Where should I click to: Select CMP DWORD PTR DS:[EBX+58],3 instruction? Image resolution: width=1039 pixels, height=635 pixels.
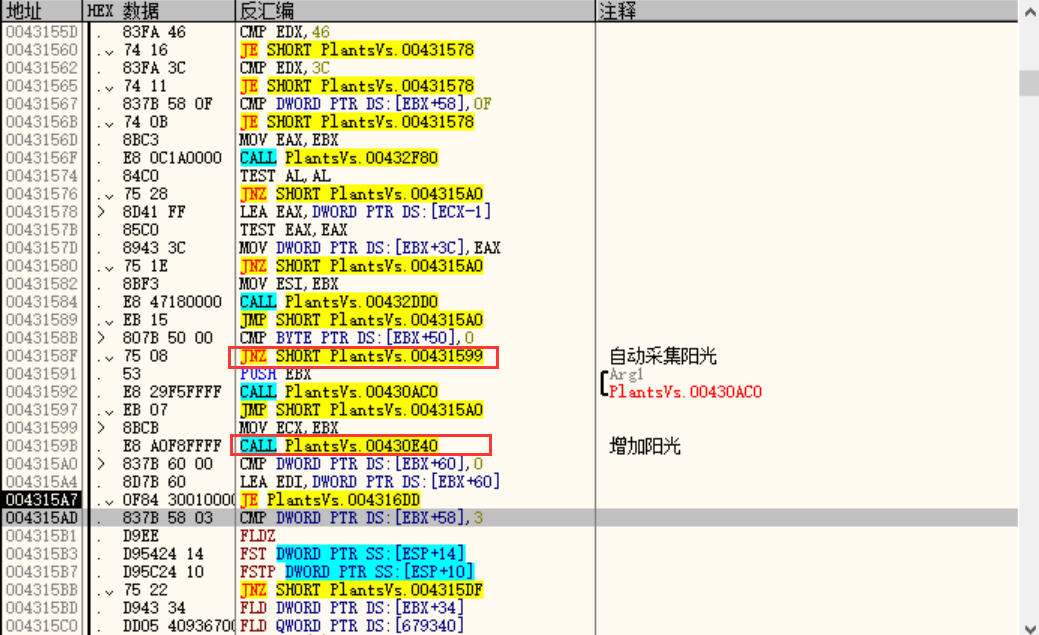click(361, 518)
